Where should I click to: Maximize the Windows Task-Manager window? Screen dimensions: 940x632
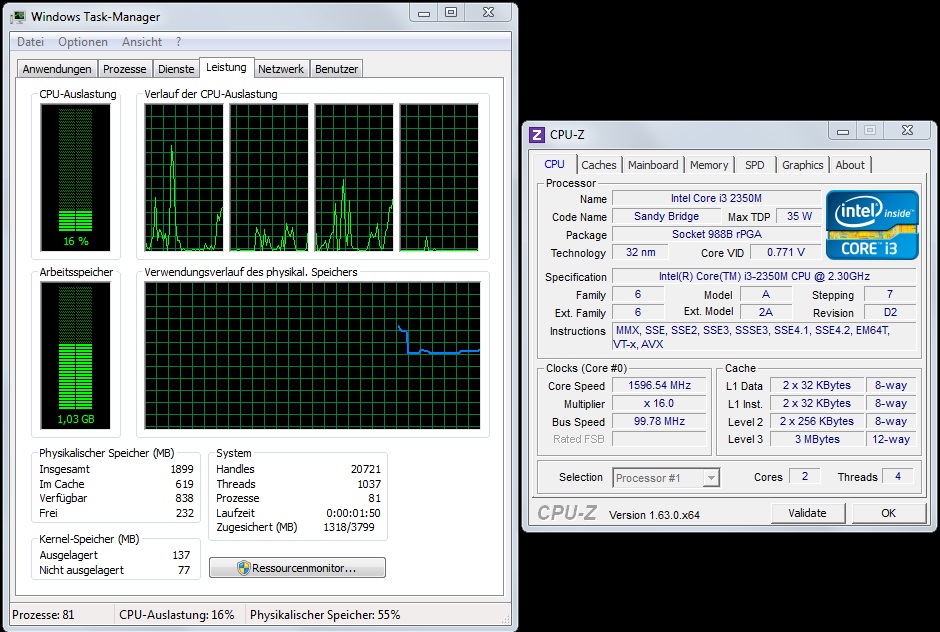(451, 12)
